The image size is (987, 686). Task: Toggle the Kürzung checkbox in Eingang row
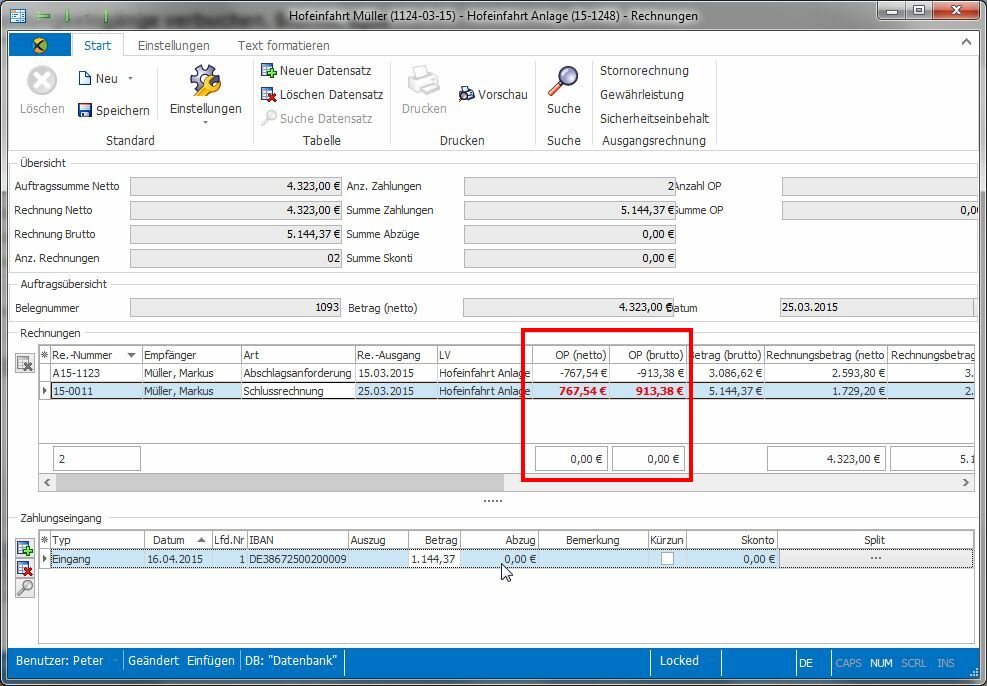point(667,559)
